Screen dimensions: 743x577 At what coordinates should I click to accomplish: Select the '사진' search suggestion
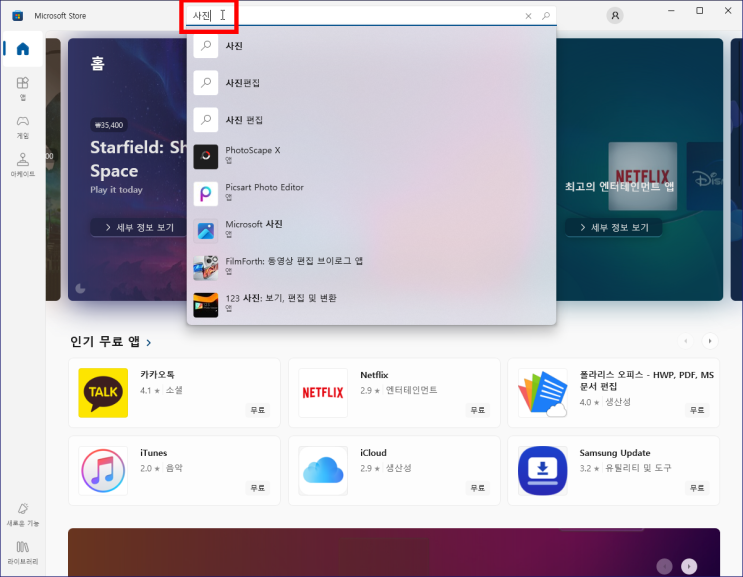point(372,46)
